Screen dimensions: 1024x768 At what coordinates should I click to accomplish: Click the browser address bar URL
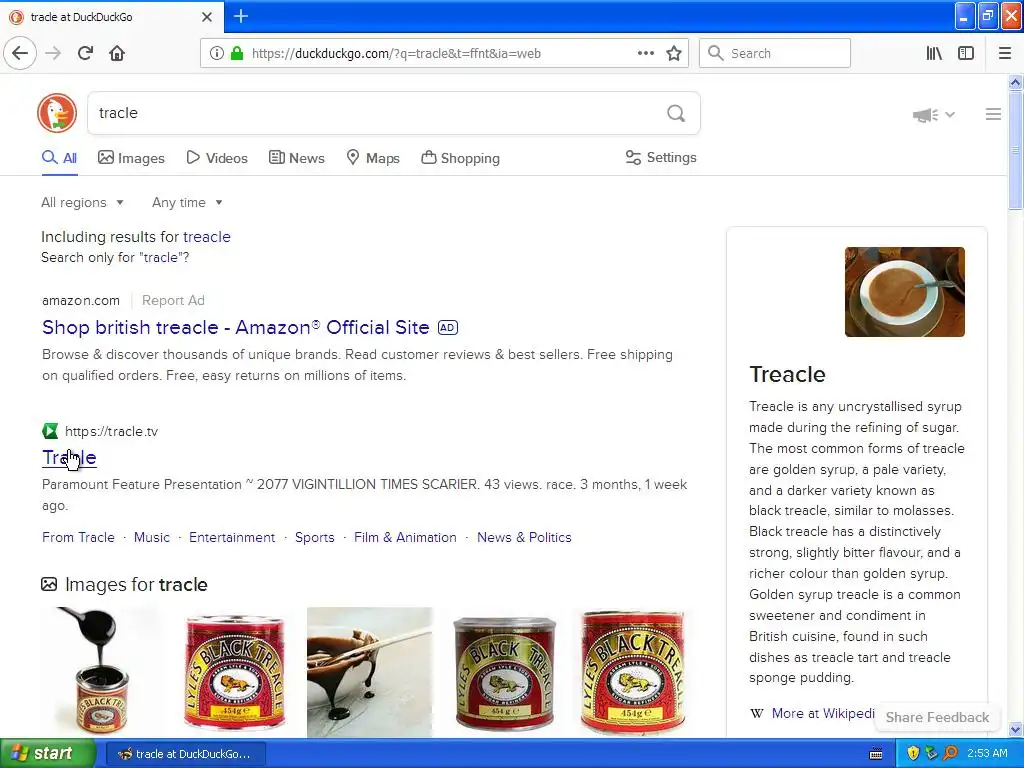point(396,54)
